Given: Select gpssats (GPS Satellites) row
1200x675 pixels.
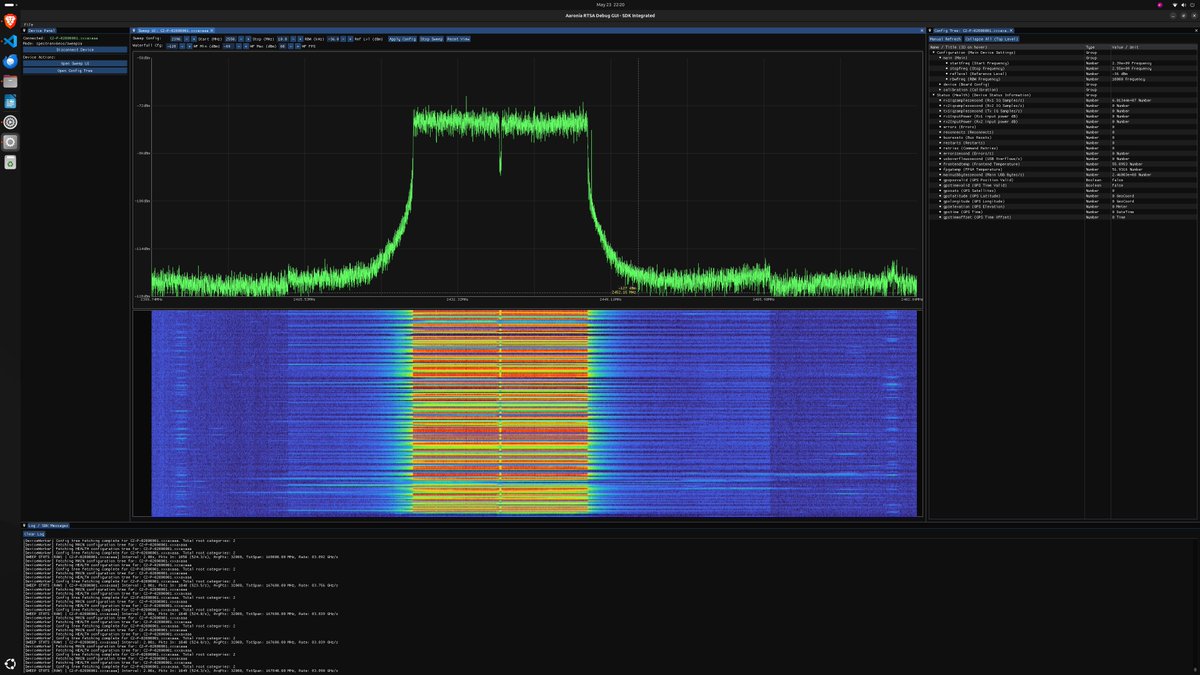Looking at the screenshot, I should point(1062,191).
